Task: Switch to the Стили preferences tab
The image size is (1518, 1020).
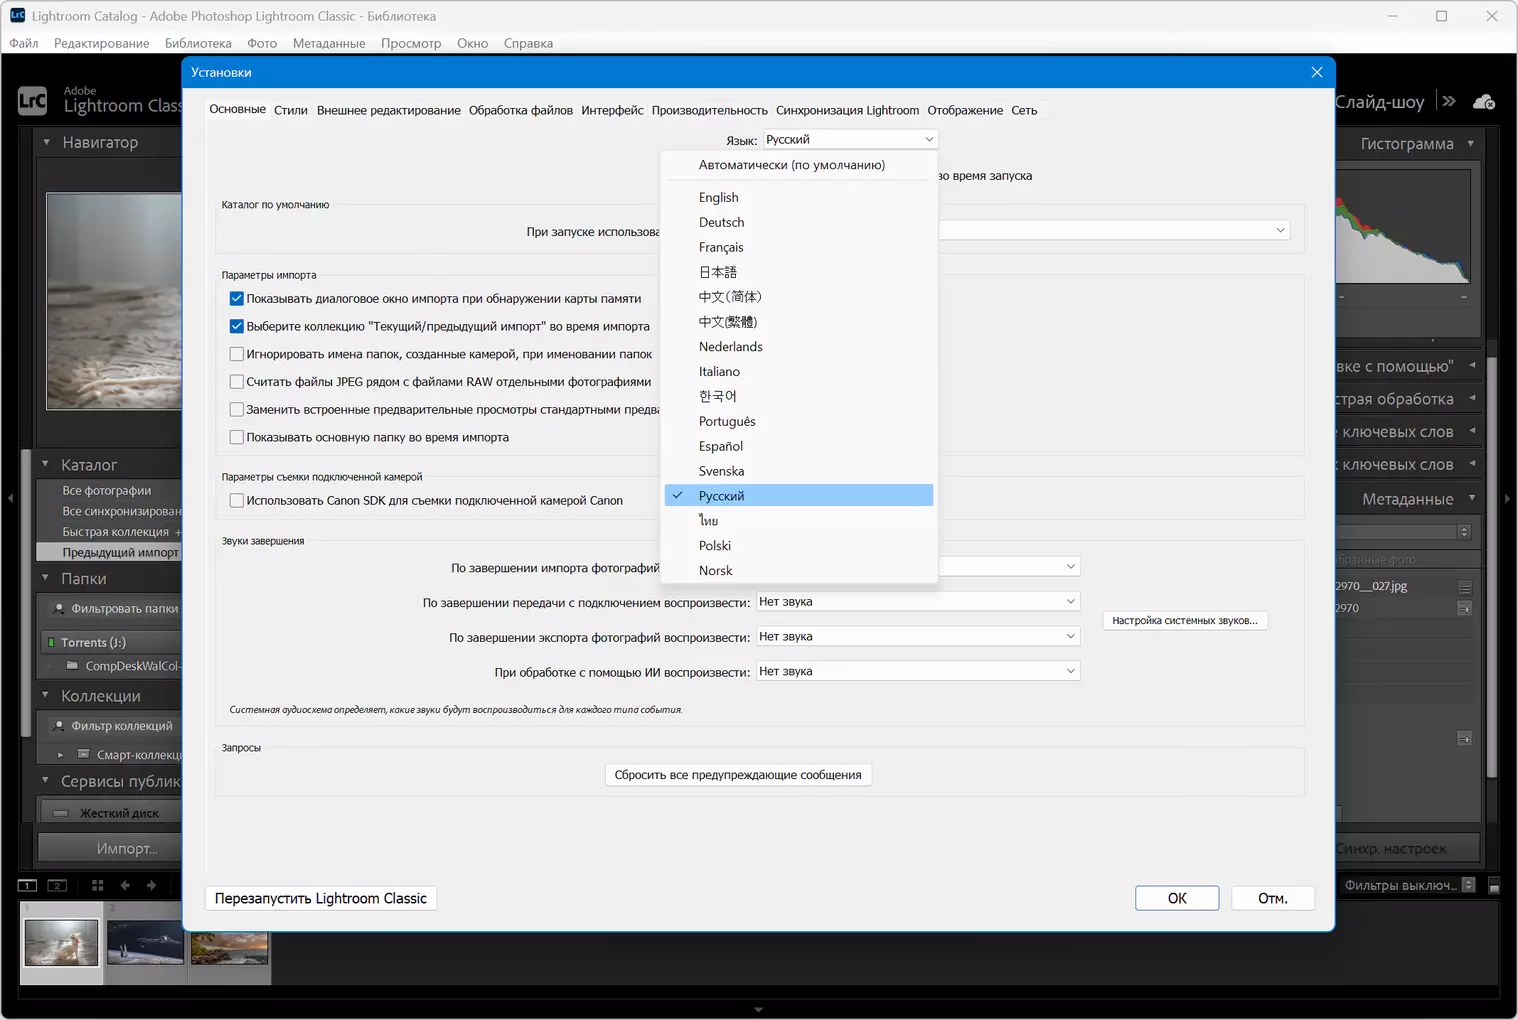Action: pos(291,110)
